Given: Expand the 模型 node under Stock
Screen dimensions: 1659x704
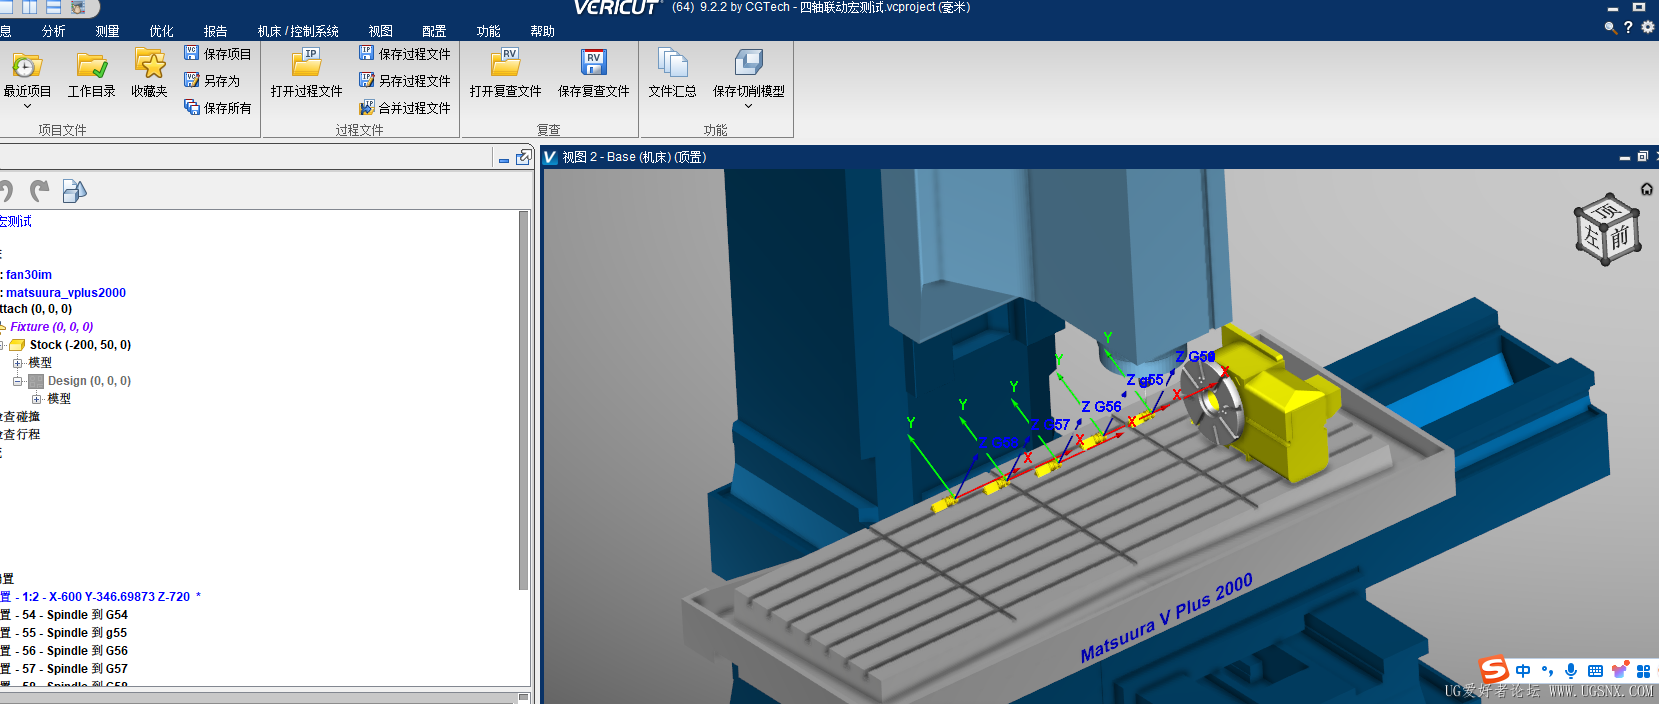Looking at the screenshot, I should pyautogui.click(x=18, y=363).
